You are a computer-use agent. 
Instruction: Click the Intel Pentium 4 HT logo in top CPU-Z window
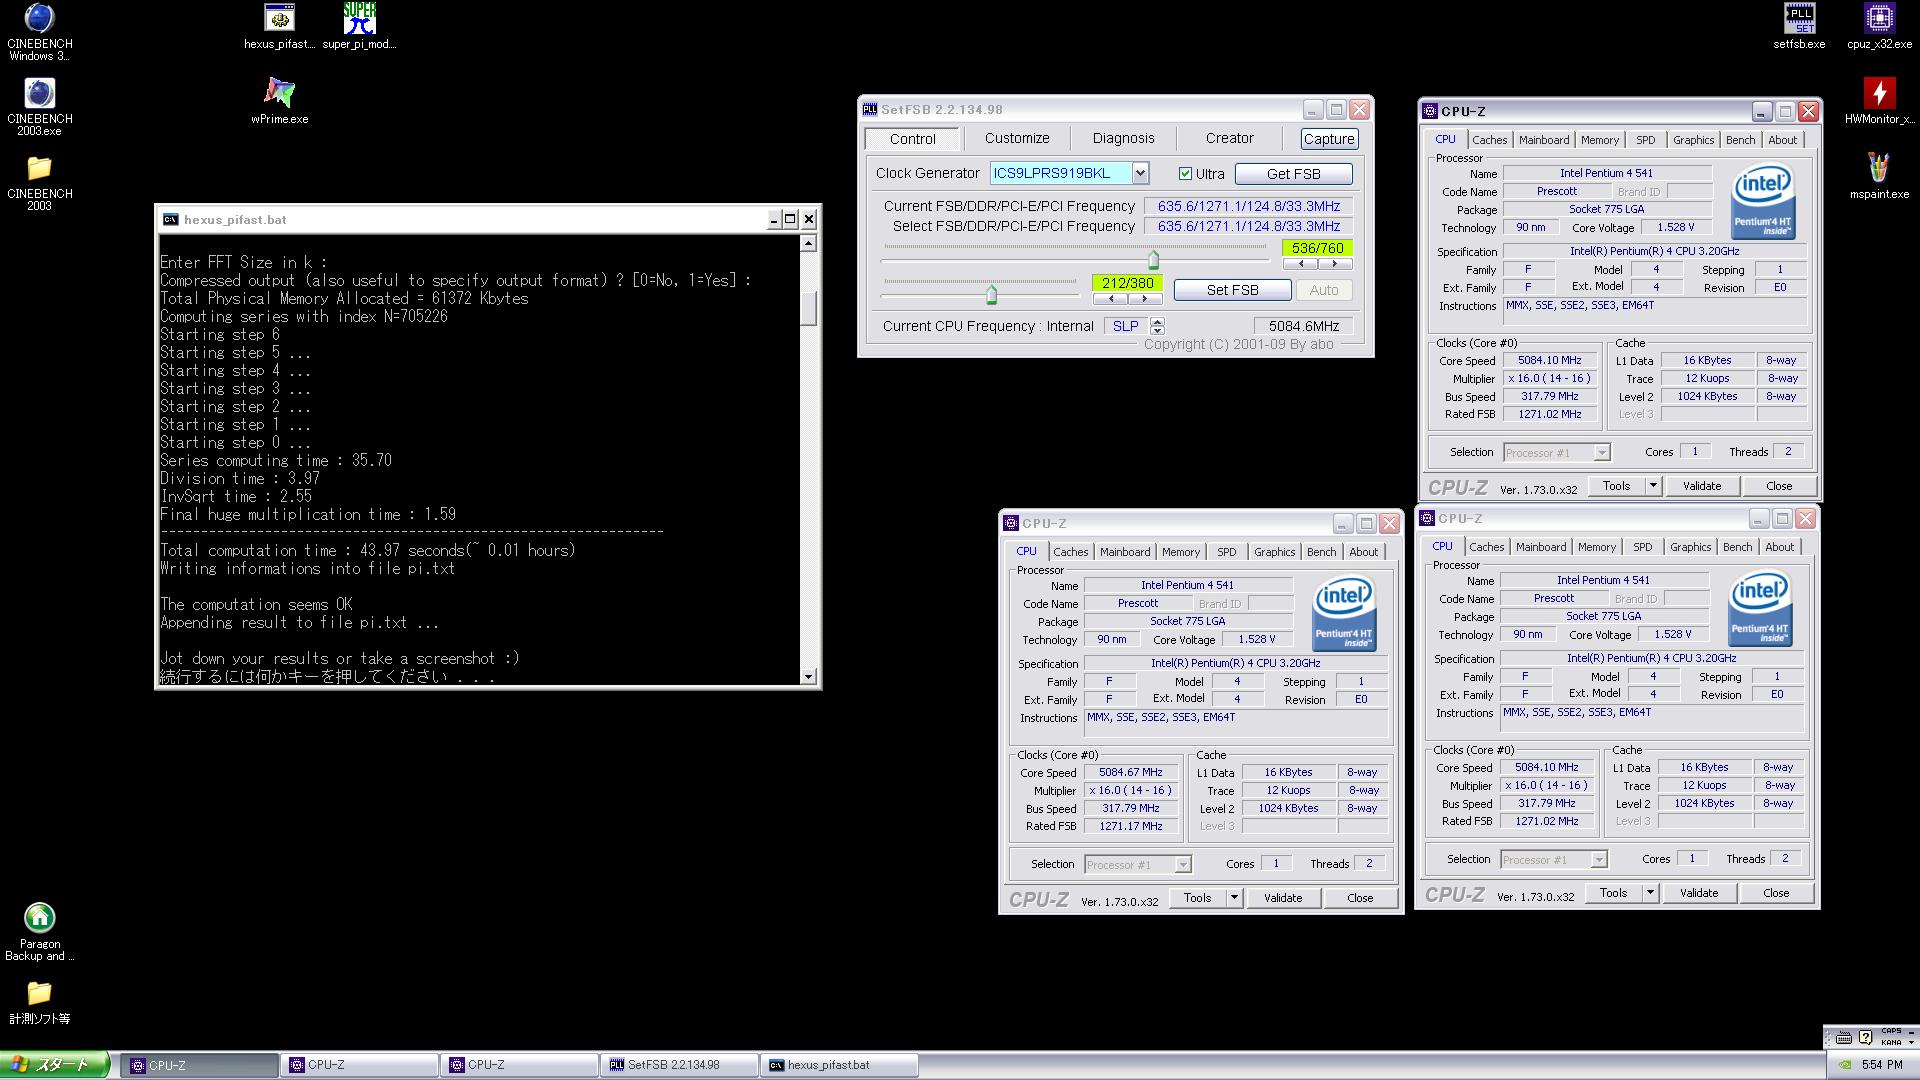pos(1763,203)
